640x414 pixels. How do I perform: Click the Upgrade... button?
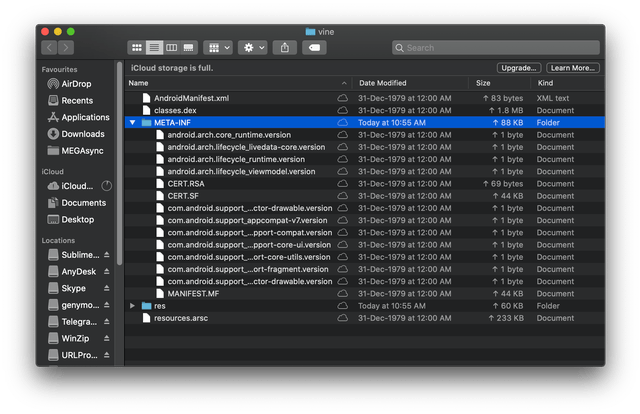519,68
